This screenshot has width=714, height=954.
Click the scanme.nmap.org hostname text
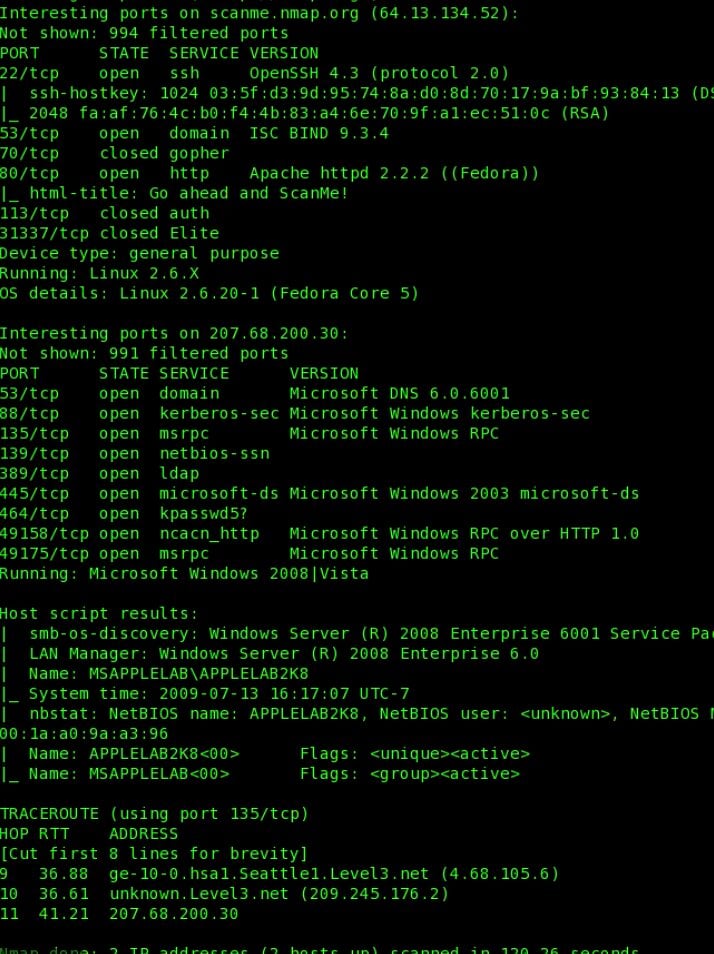(x=285, y=13)
